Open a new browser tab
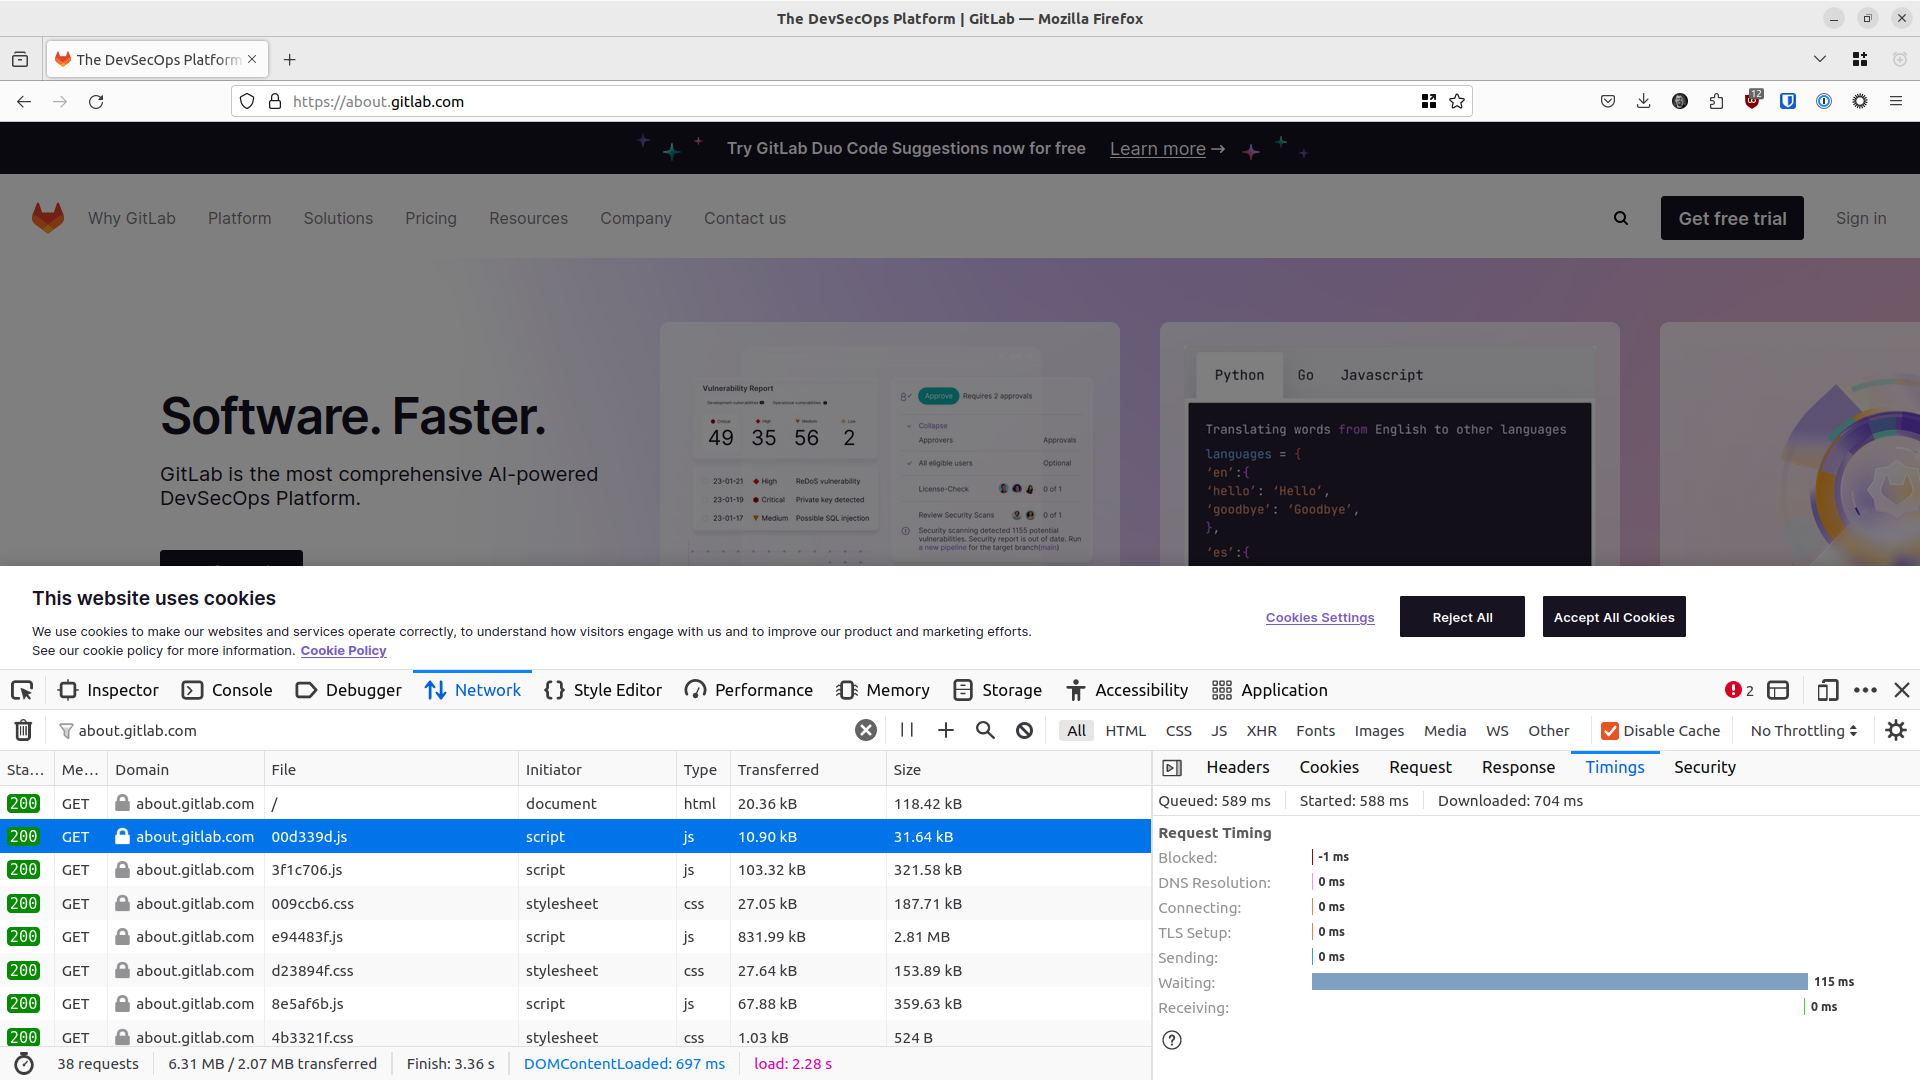 point(289,60)
